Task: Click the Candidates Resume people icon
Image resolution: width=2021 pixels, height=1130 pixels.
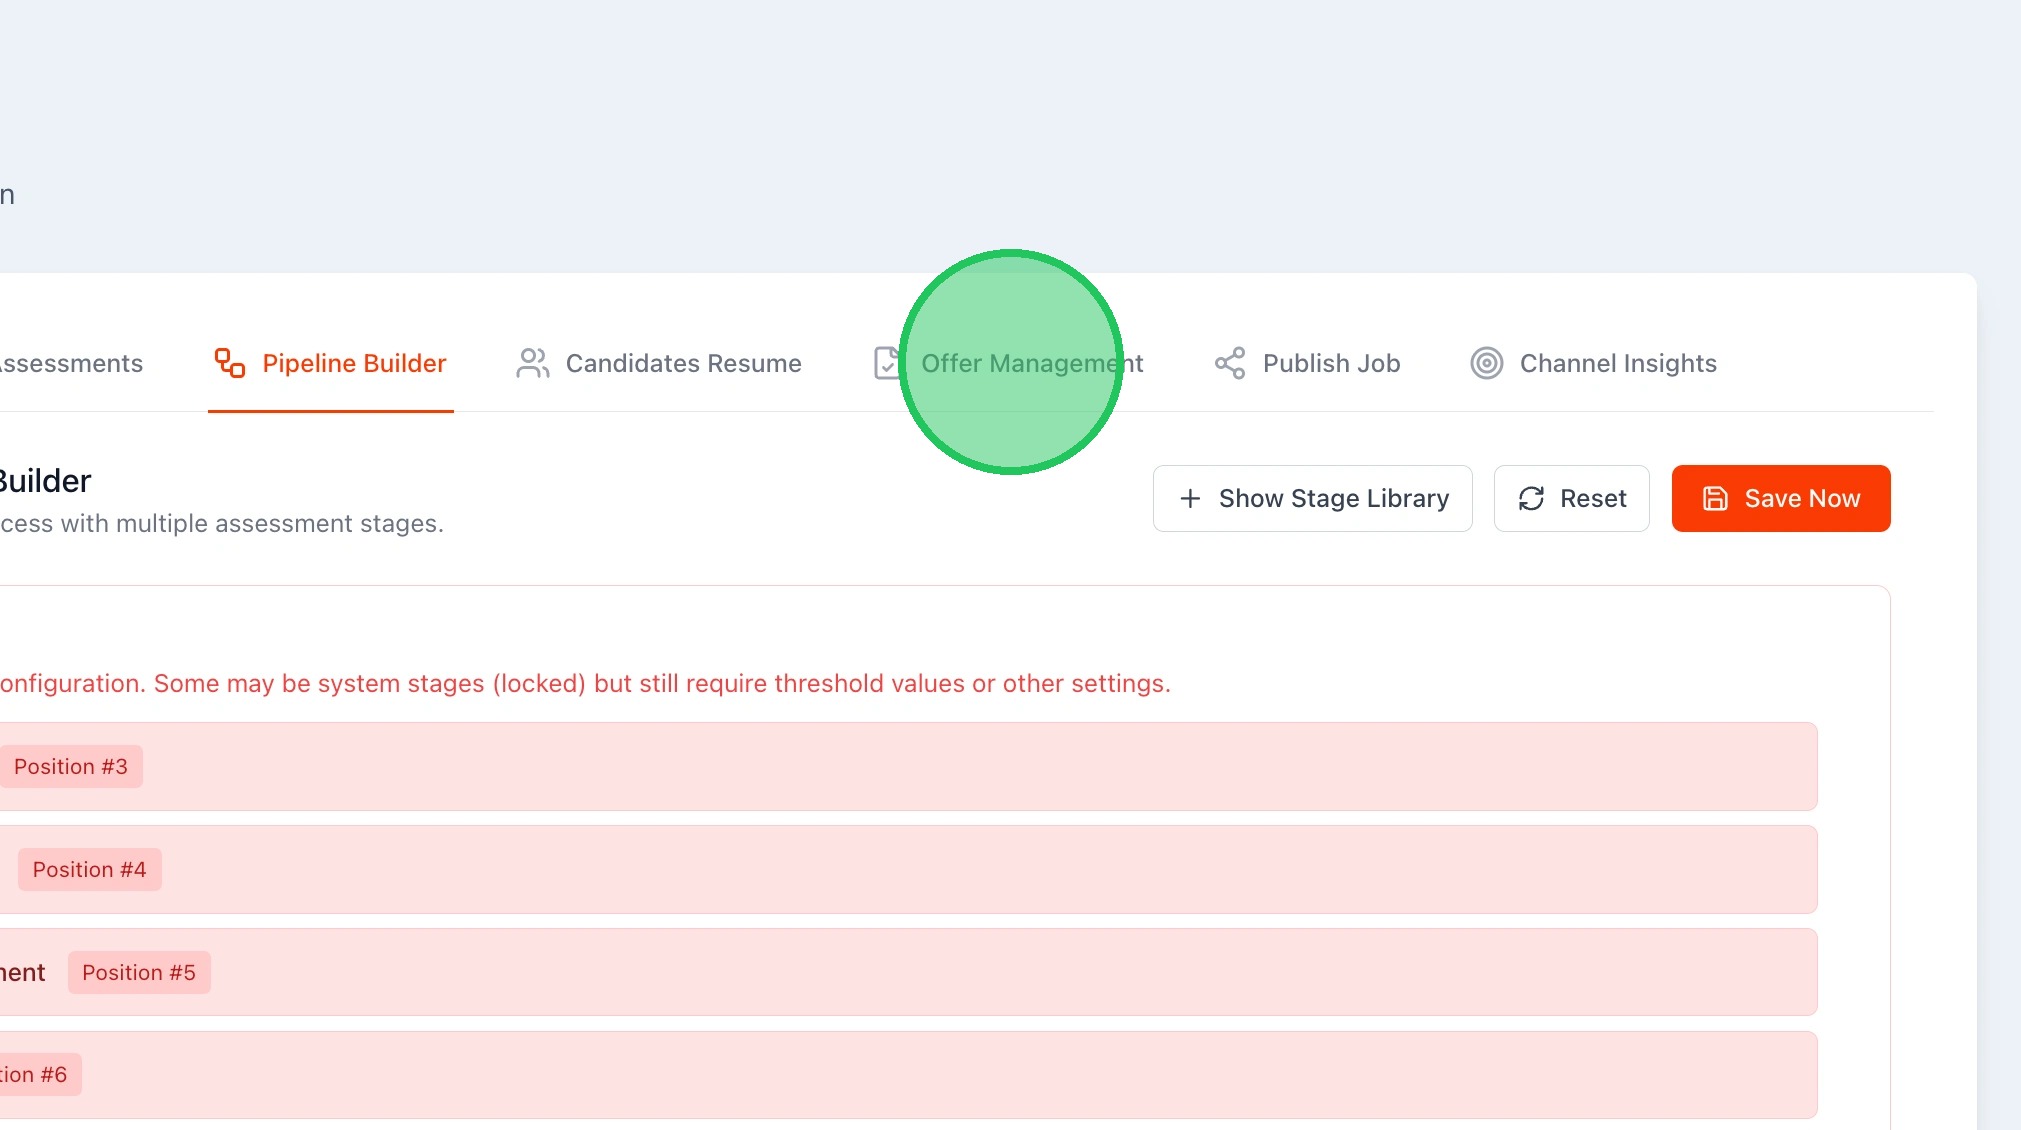Action: [x=532, y=363]
